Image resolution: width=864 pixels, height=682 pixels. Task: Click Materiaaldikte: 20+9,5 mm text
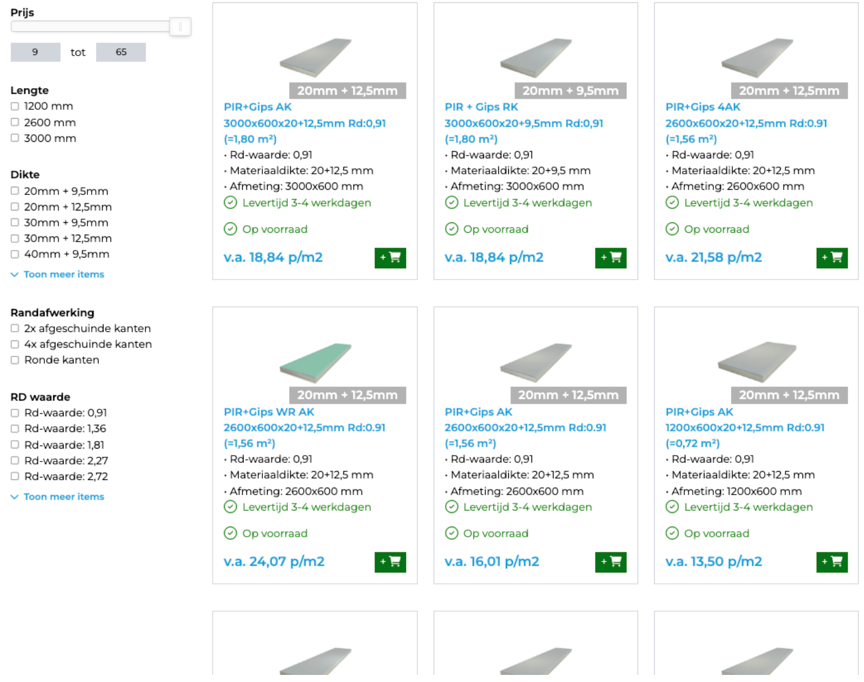520,171
